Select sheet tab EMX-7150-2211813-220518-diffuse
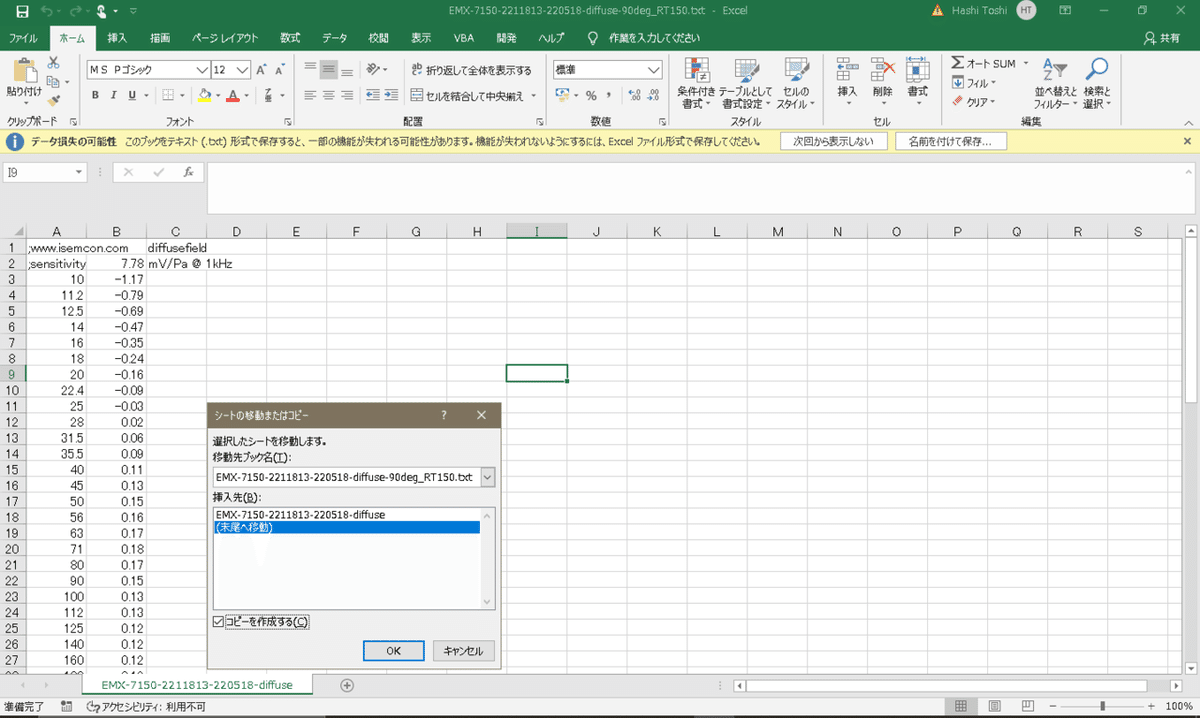 point(197,685)
